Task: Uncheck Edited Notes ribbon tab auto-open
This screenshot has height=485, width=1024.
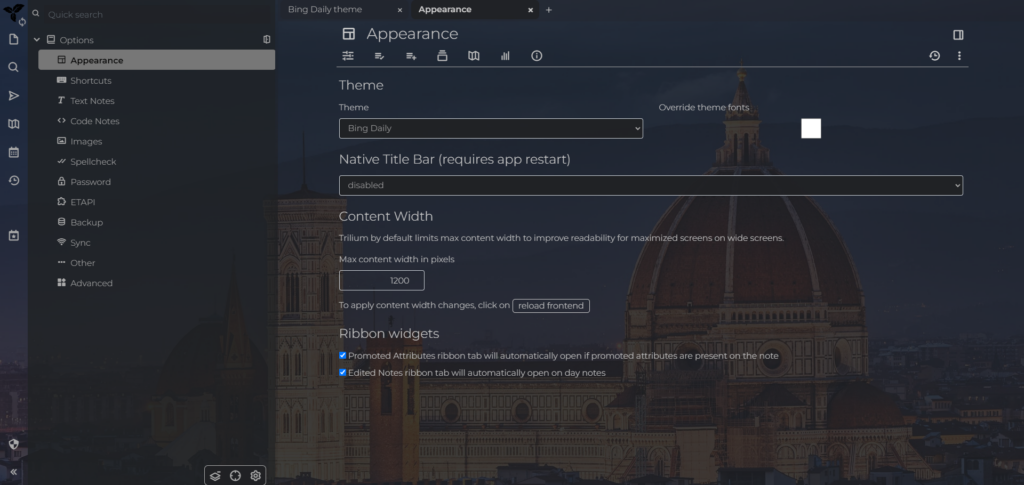Action: tap(343, 373)
